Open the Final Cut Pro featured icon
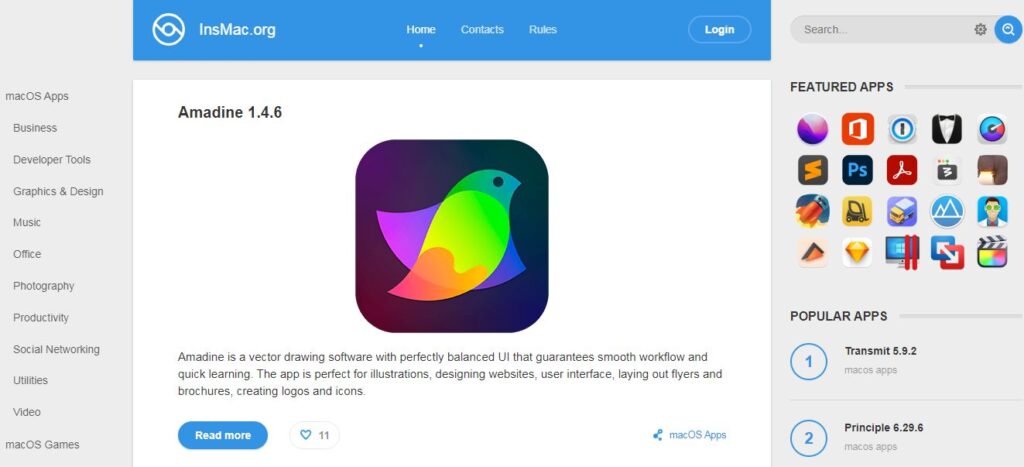 (992, 252)
